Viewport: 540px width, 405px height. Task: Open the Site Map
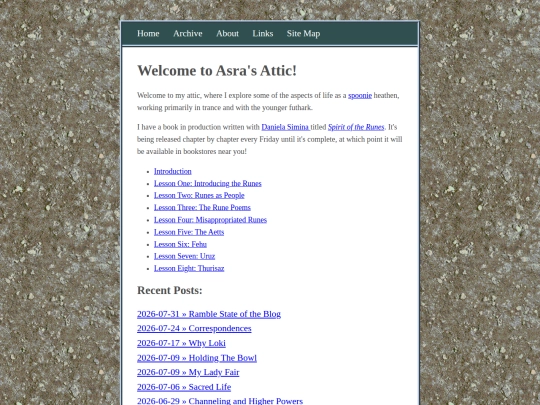click(x=303, y=33)
